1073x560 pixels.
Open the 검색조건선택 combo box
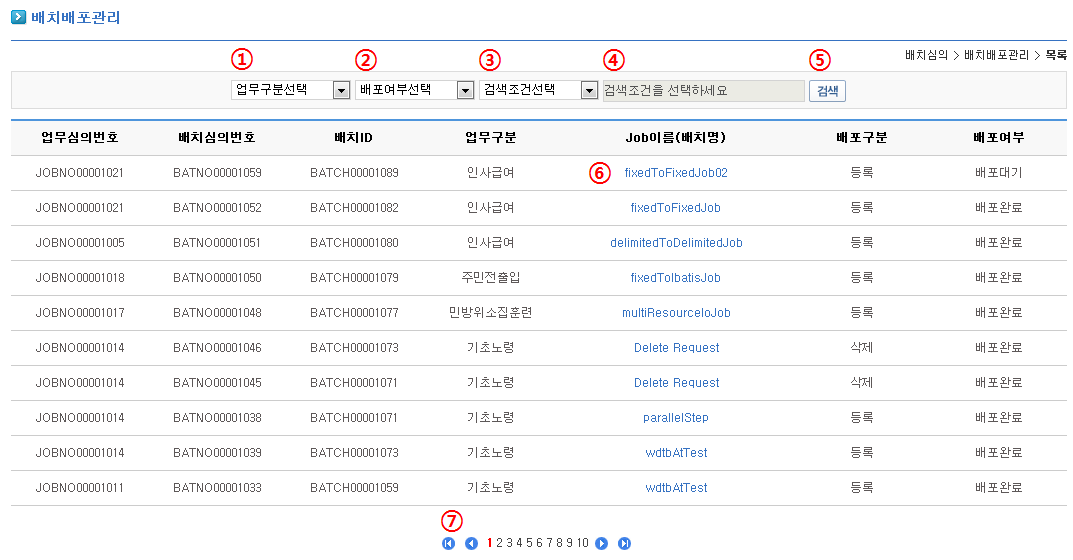coord(589,90)
